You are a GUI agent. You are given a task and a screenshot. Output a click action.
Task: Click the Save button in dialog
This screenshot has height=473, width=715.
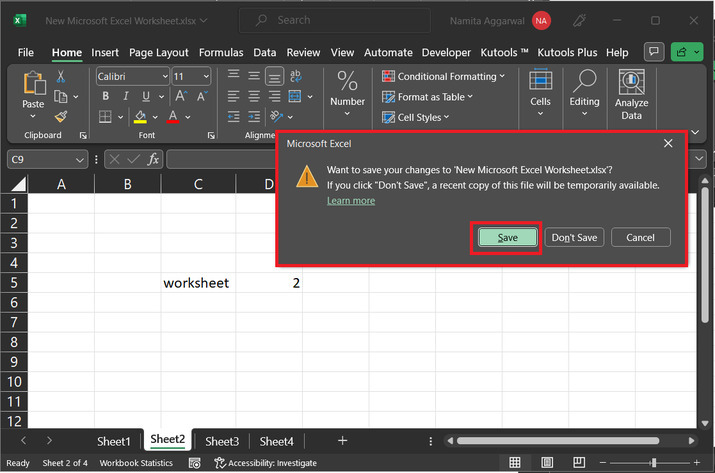click(507, 237)
